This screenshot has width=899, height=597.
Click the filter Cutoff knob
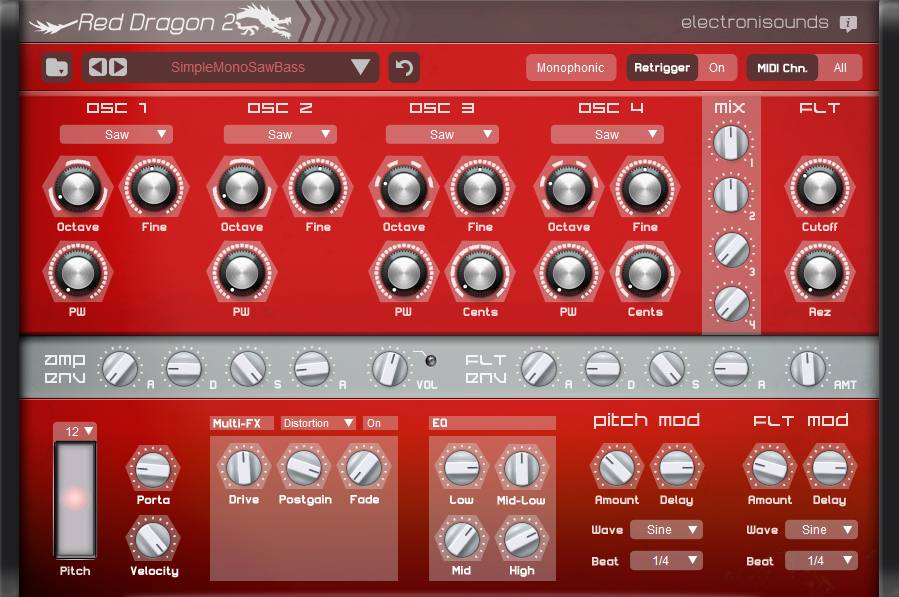click(819, 187)
